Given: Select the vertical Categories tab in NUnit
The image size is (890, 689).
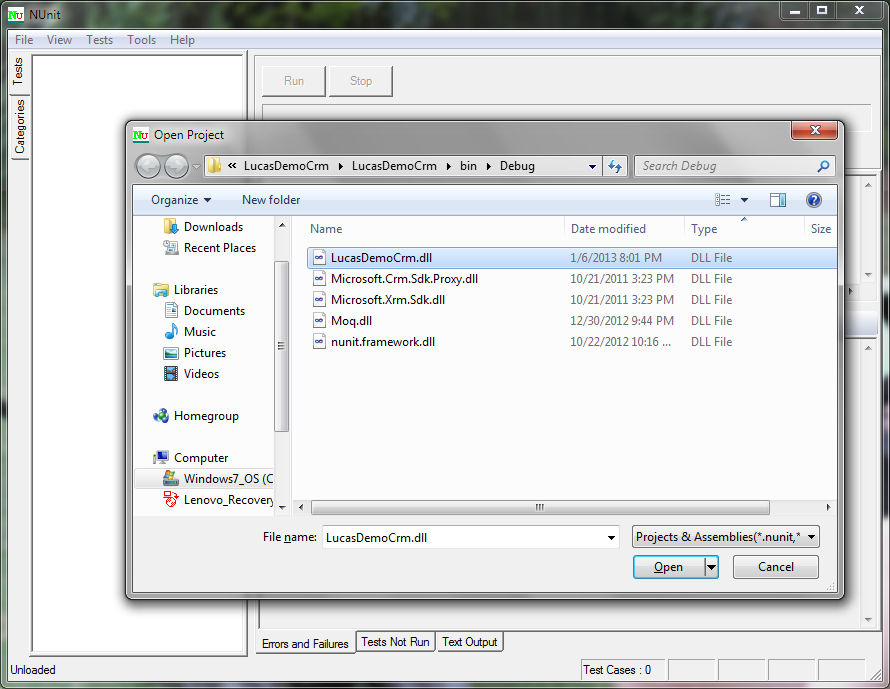Looking at the screenshot, I should (x=19, y=127).
